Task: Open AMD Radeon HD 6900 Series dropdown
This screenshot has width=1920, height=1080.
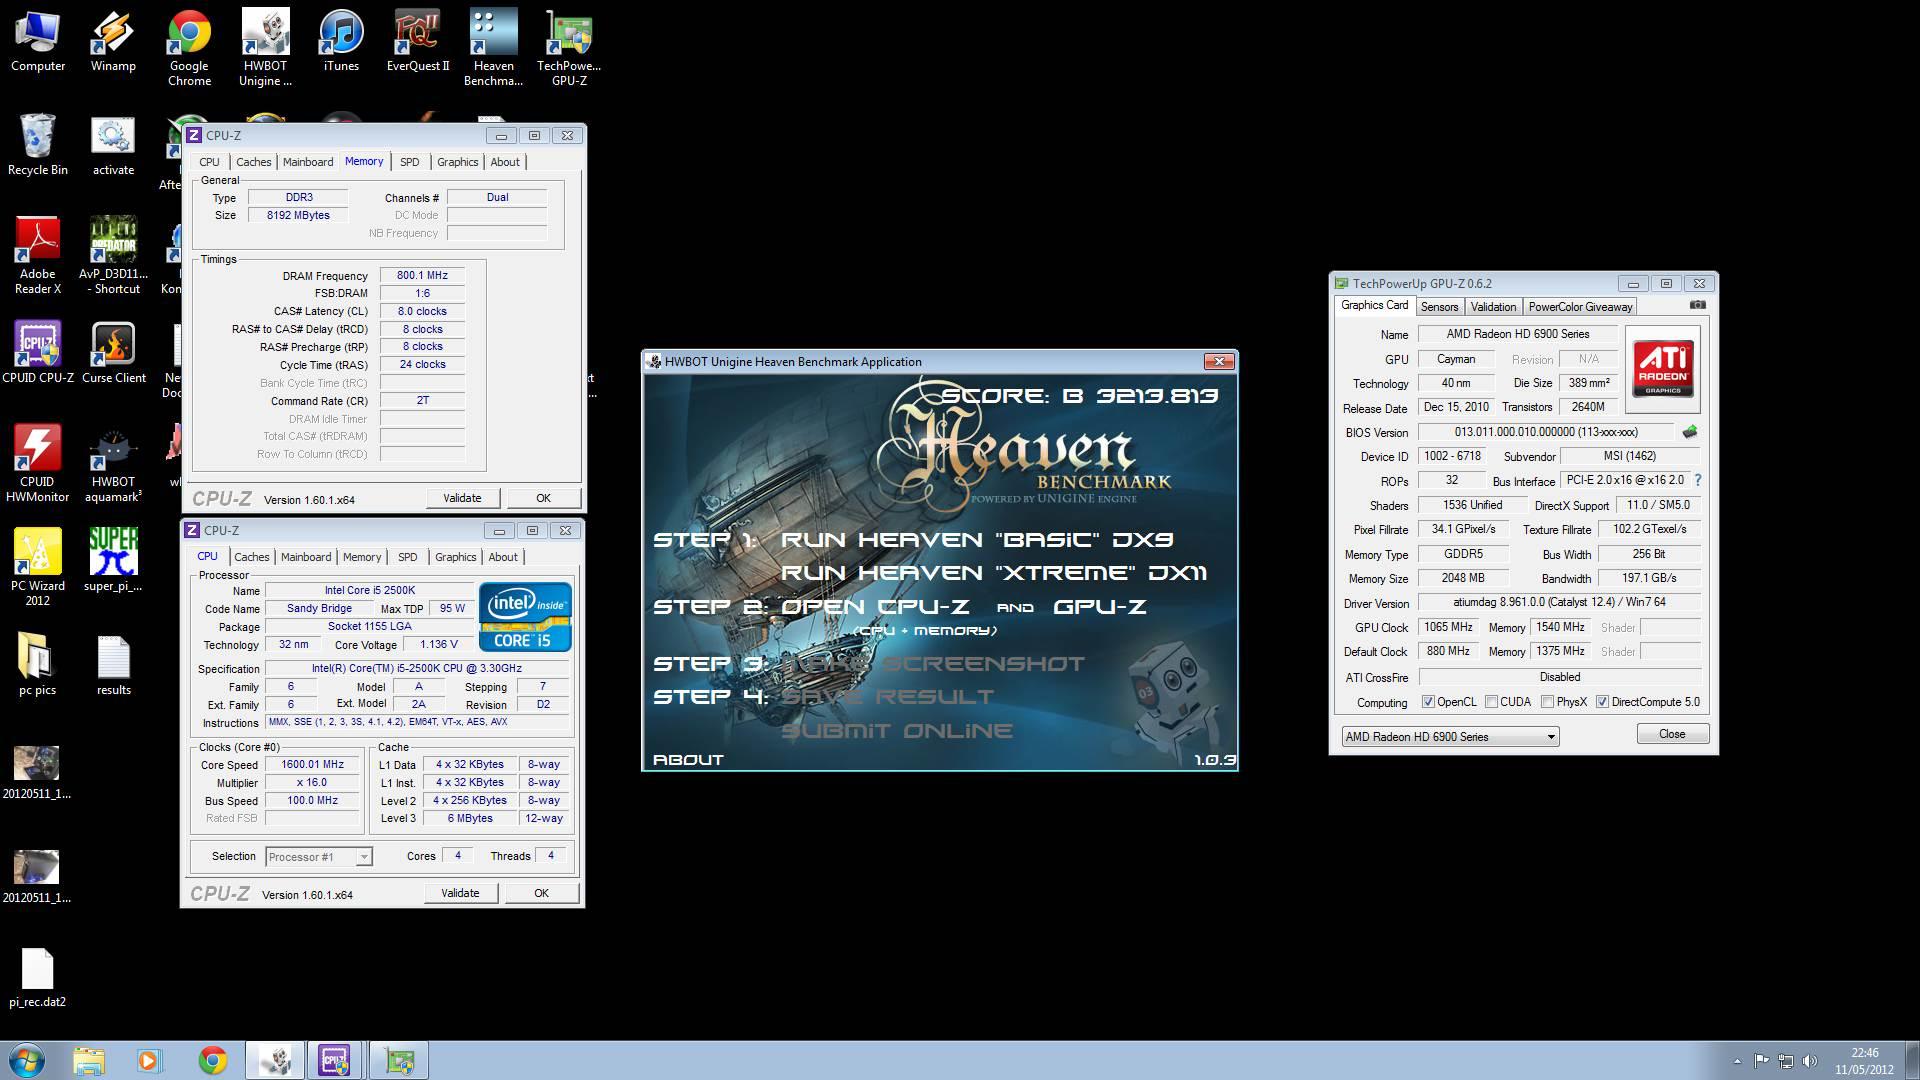Action: pyautogui.click(x=1450, y=737)
